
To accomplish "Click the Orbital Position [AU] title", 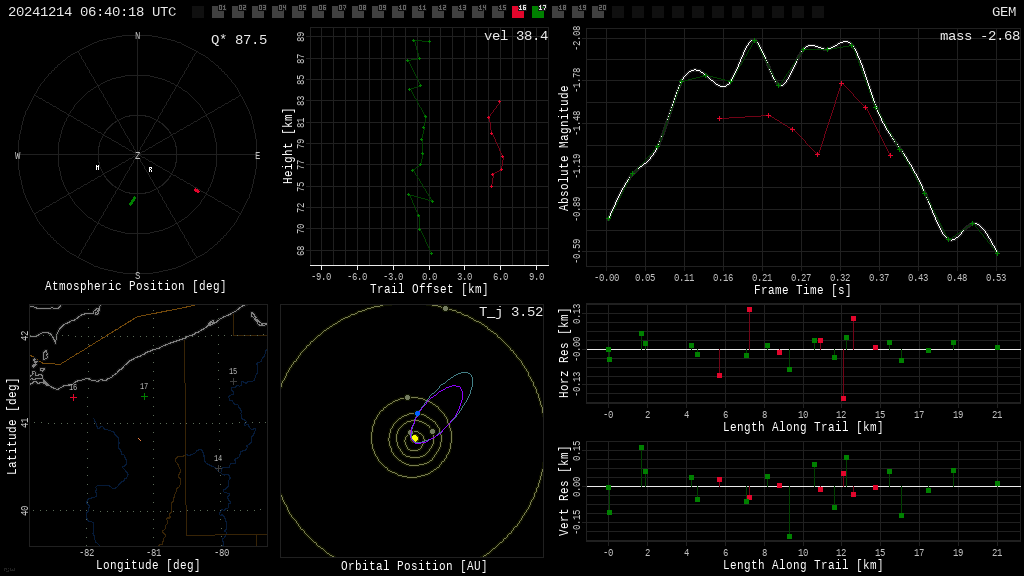I will tap(414, 566).
